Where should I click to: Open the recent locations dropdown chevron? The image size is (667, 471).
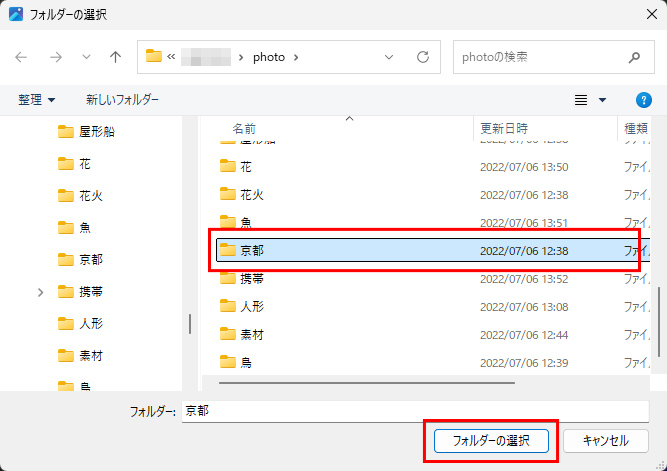click(x=85, y=57)
